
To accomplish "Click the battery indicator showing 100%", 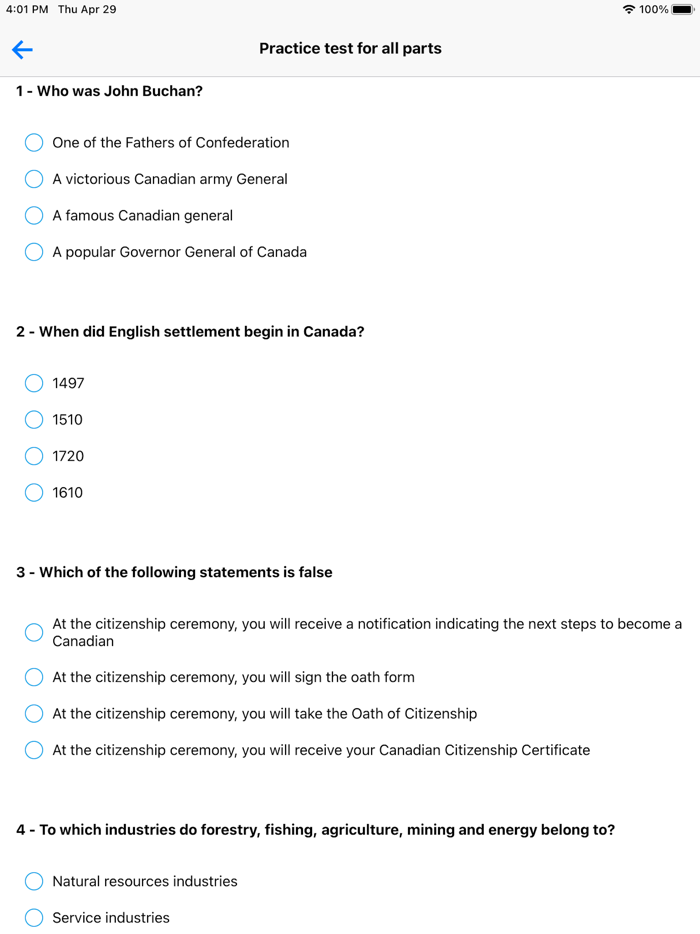I will (678, 9).
